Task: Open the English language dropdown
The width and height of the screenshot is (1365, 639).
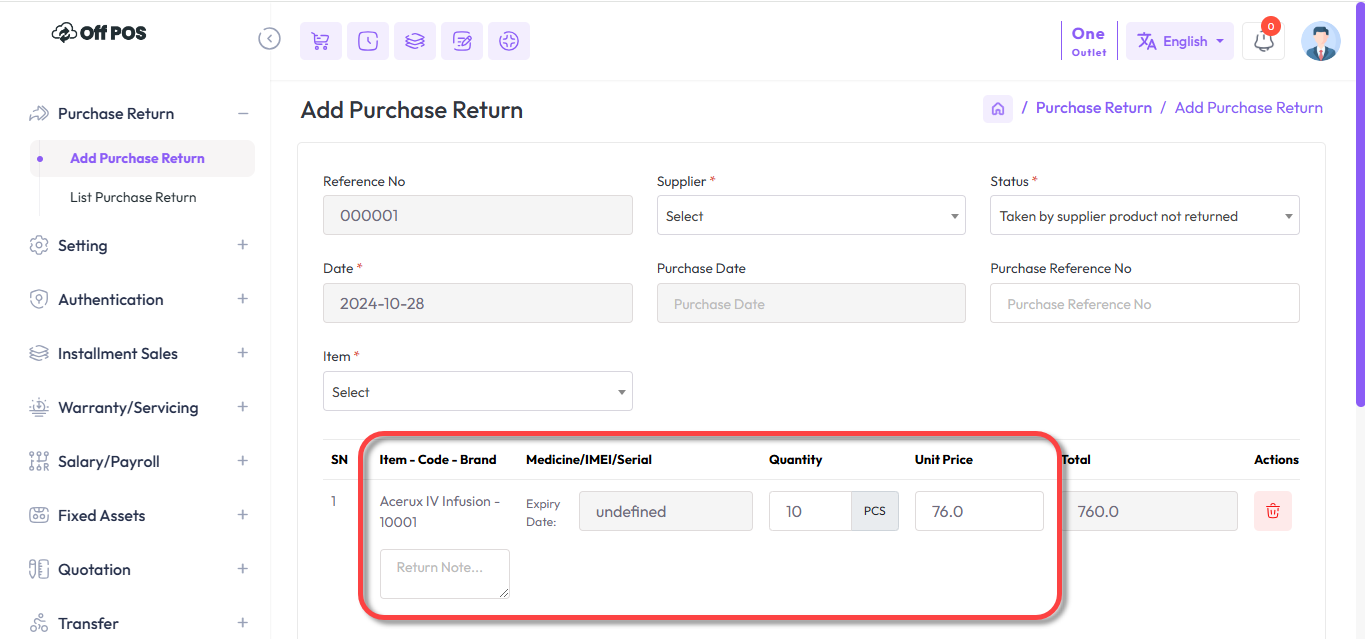Action: click(x=1180, y=41)
